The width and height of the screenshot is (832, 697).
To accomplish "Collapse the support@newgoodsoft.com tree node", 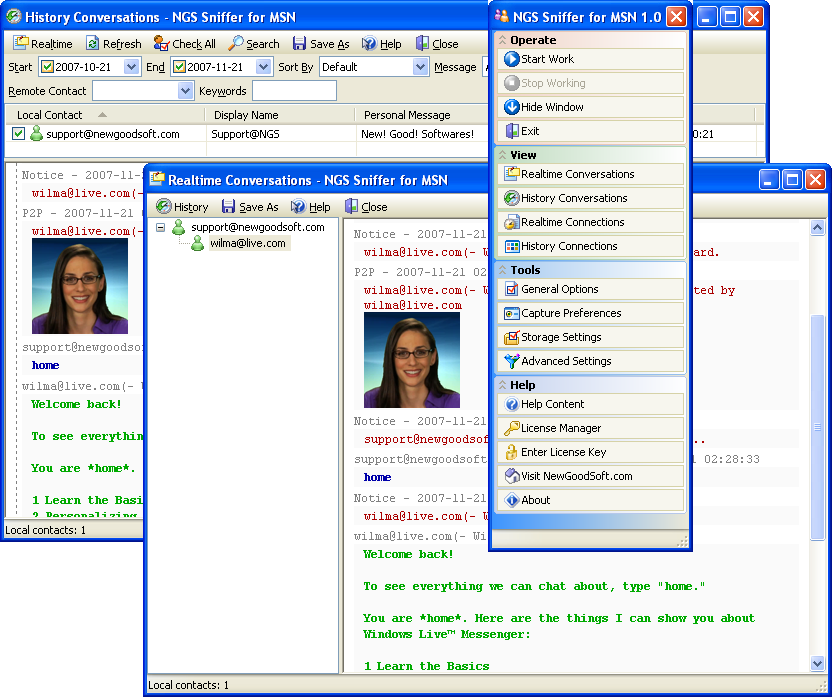I will coord(160,228).
